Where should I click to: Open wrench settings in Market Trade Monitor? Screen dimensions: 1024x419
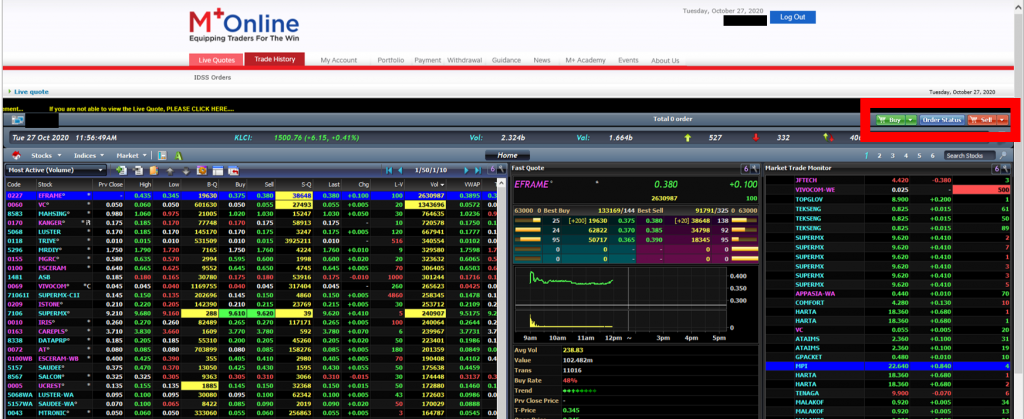pos(1006,168)
